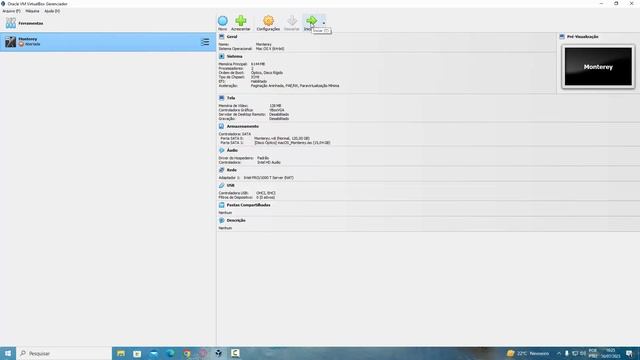Open the USB section header link
Image resolution: width=640 pixels, height=360 pixels.
pyautogui.click(x=231, y=185)
